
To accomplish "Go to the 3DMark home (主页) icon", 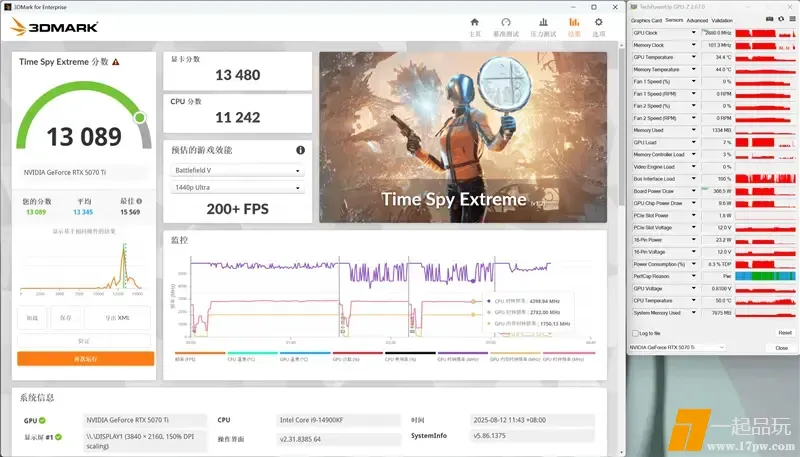I will tap(474, 22).
